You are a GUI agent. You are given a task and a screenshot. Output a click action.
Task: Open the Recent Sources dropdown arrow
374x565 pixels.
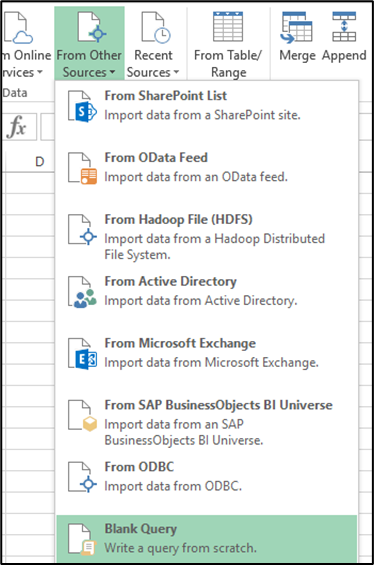(176, 72)
